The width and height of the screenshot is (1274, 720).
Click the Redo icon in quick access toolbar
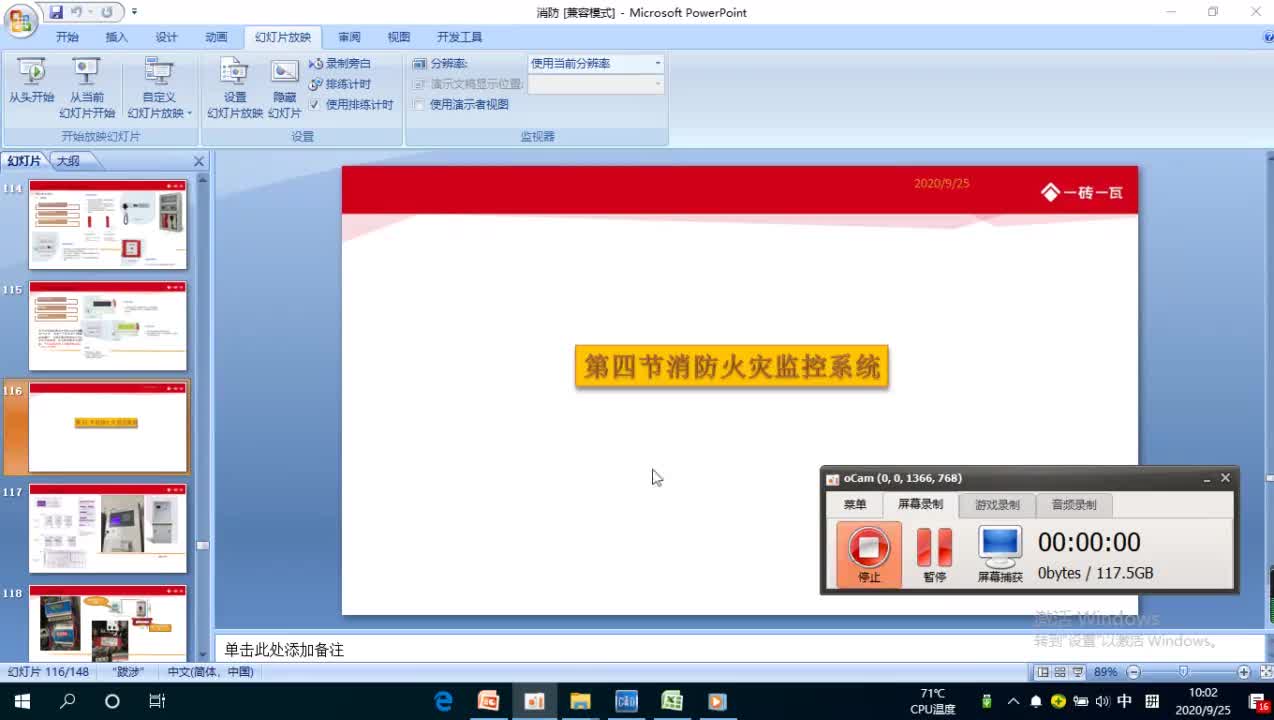click(106, 12)
